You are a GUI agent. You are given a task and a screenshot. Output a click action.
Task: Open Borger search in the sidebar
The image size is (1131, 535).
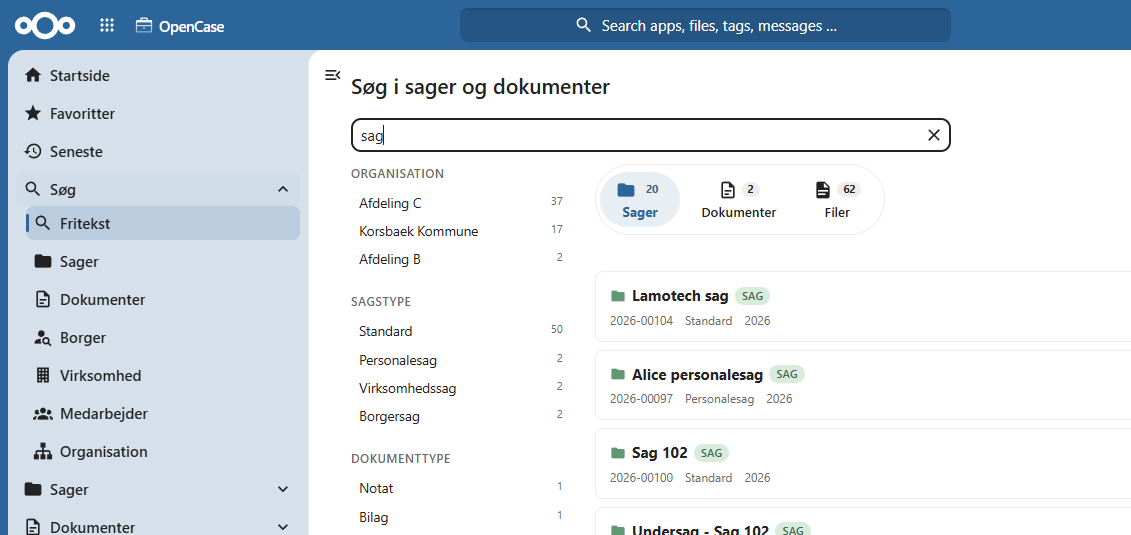[163, 337]
